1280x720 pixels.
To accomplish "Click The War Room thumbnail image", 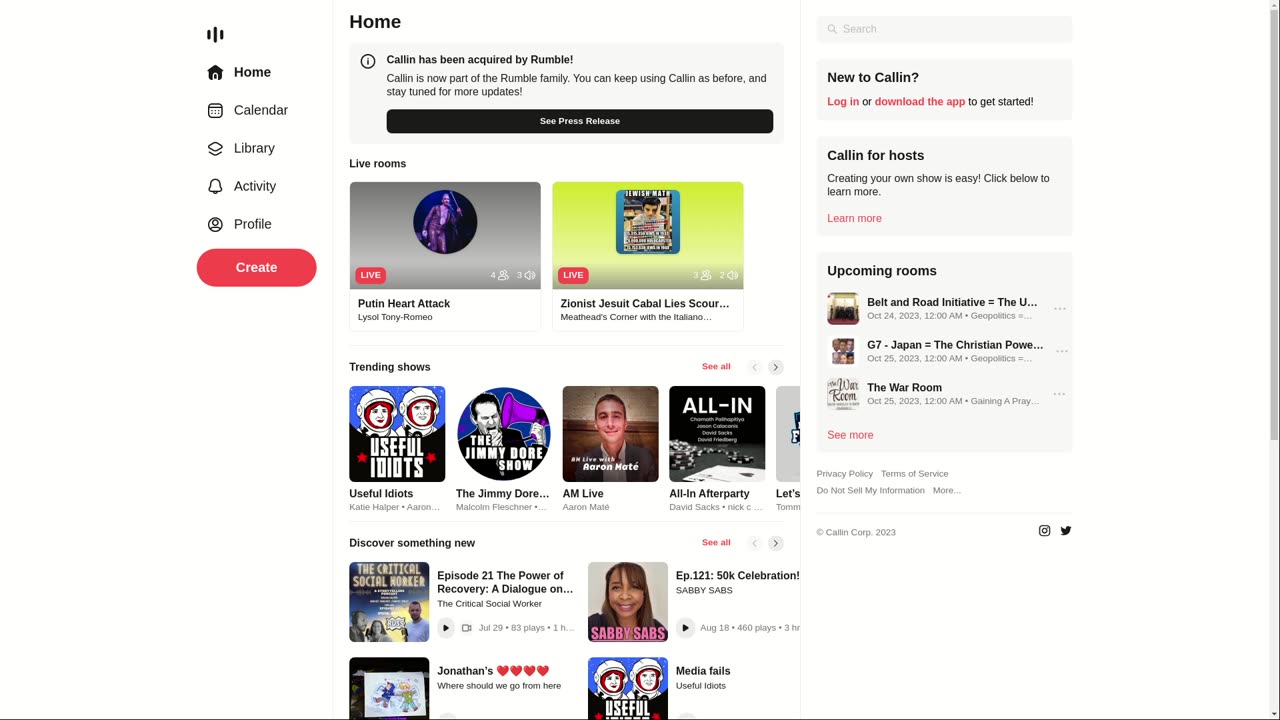I will coord(843,394).
